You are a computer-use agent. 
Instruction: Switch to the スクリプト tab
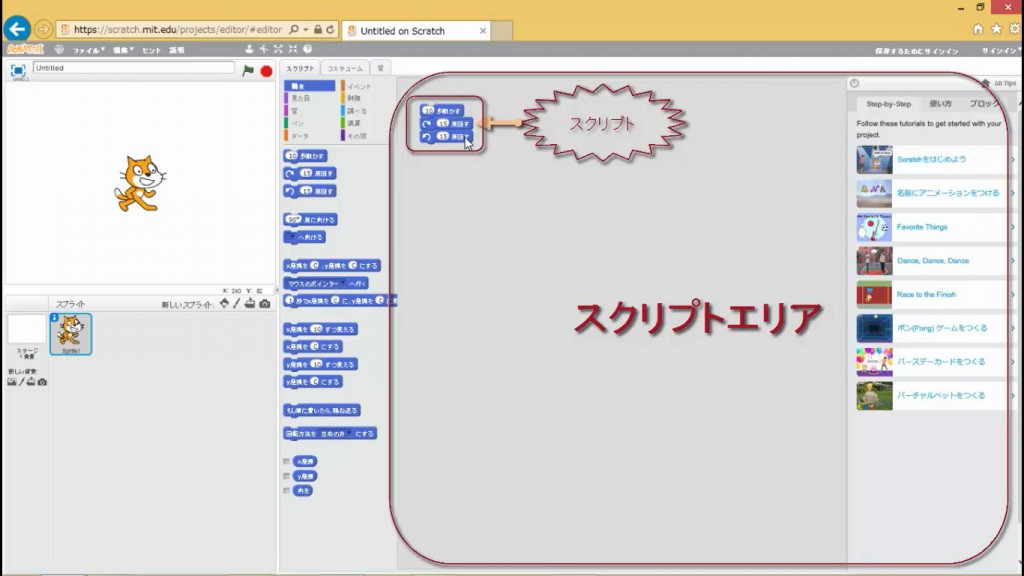[x=300, y=69]
